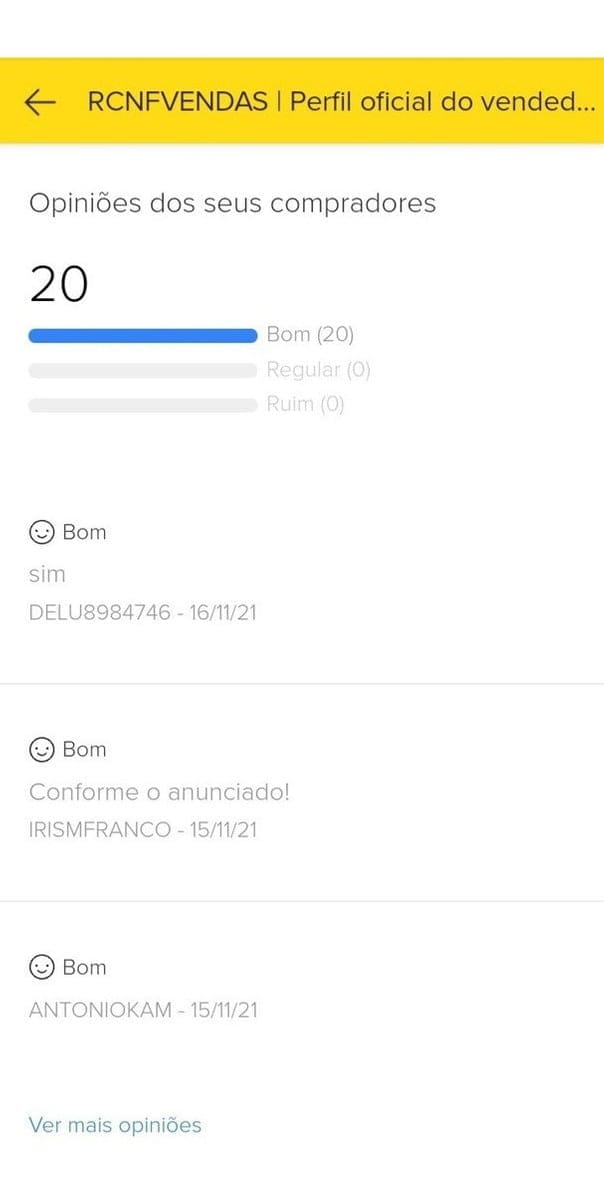604x1200 pixels.
Task: Select the Regular (0) label
Action: (318, 370)
